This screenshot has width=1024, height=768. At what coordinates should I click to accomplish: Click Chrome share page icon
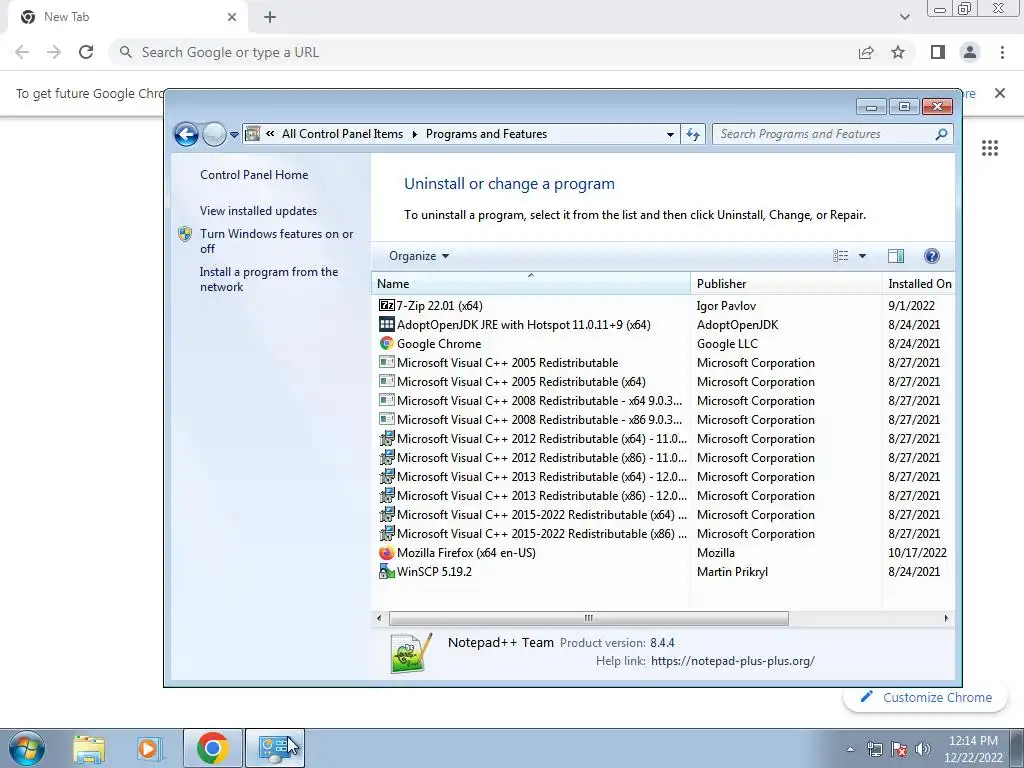click(866, 52)
